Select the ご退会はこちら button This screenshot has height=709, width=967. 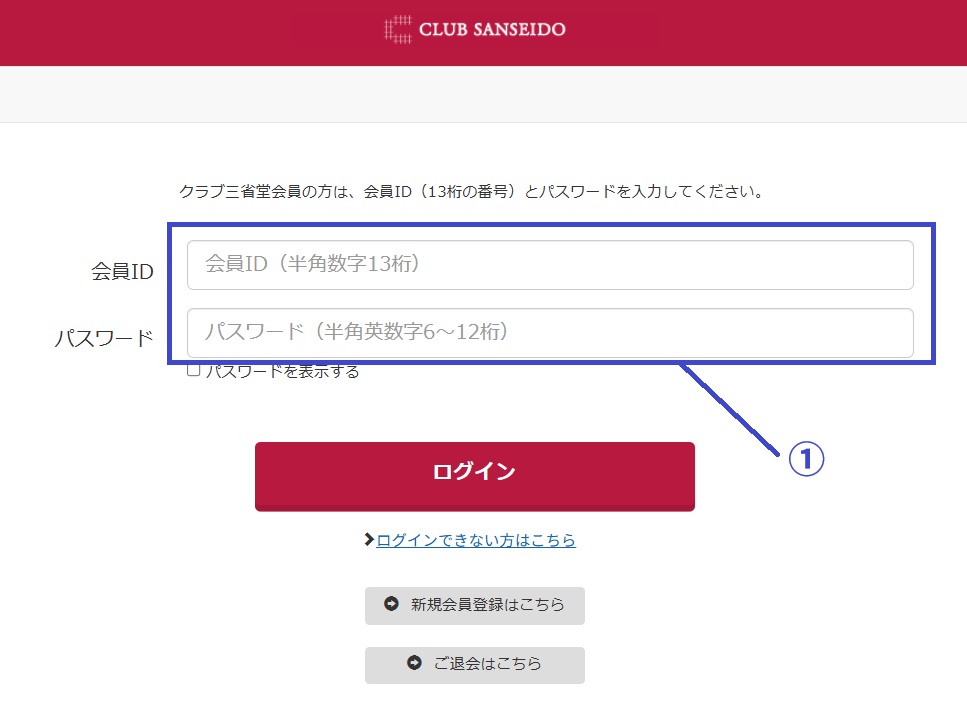(x=475, y=665)
